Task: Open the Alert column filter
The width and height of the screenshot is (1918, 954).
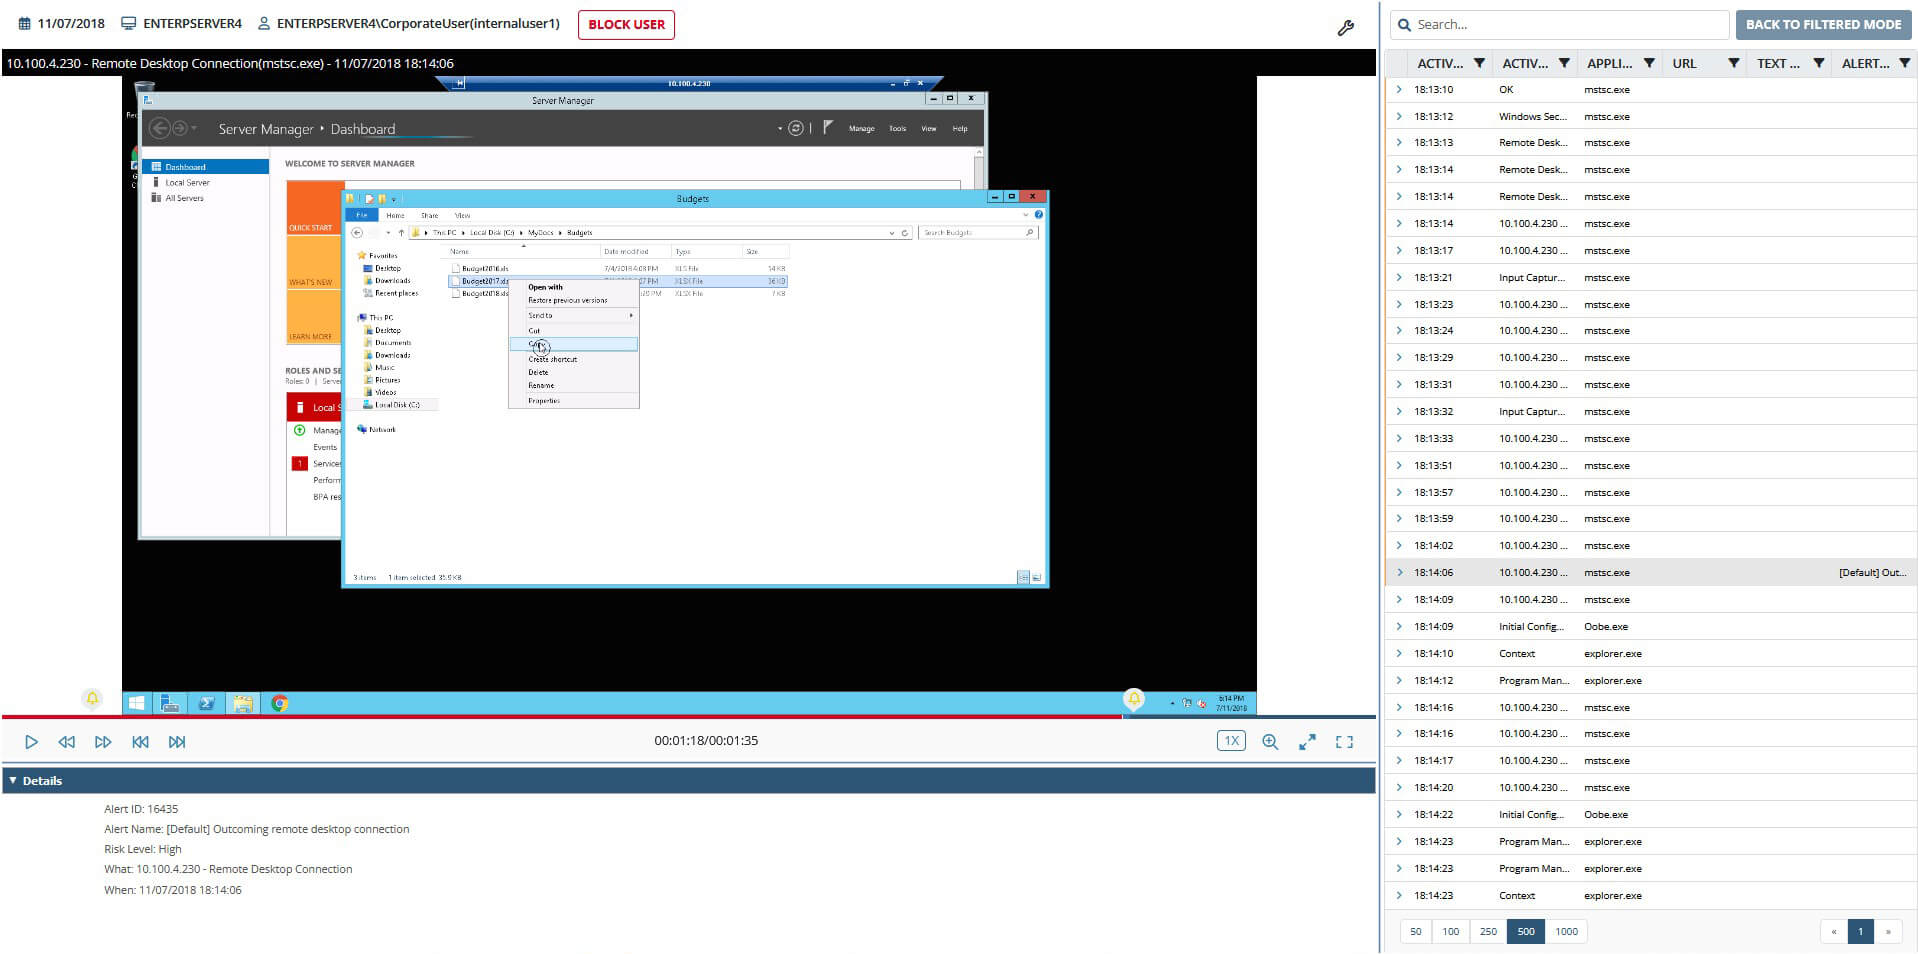Action: tap(1904, 63)
